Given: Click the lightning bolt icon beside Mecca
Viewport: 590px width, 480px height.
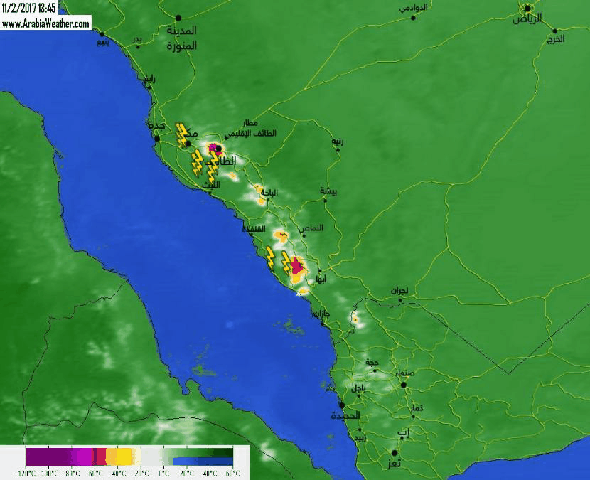Looking at the screenshot, I should click(182, 135).
